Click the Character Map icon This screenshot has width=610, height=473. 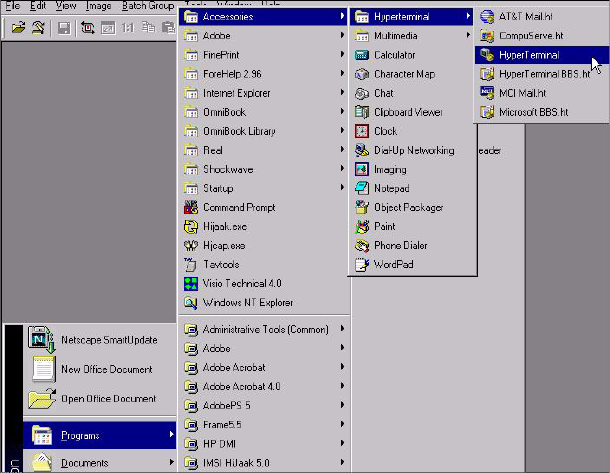pyautogui.click(x=362, y=74)
